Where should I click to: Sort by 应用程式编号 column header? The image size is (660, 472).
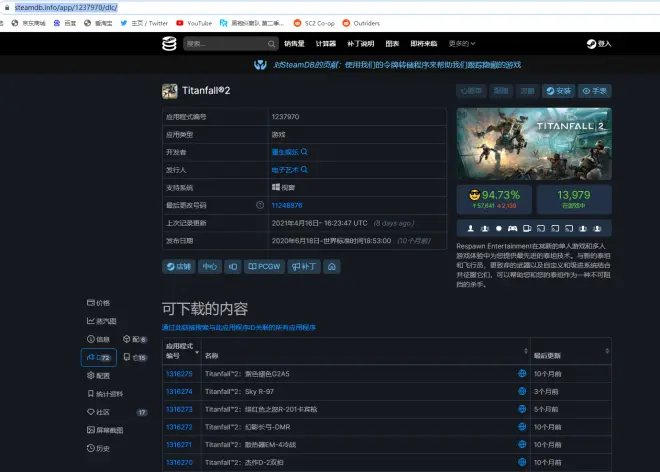pos(181,350)
